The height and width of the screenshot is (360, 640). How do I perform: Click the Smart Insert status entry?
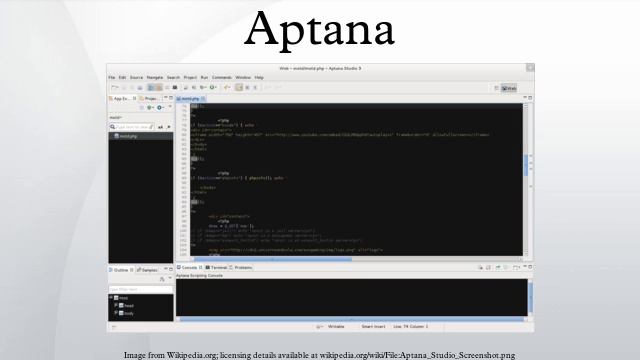point(373,327)
